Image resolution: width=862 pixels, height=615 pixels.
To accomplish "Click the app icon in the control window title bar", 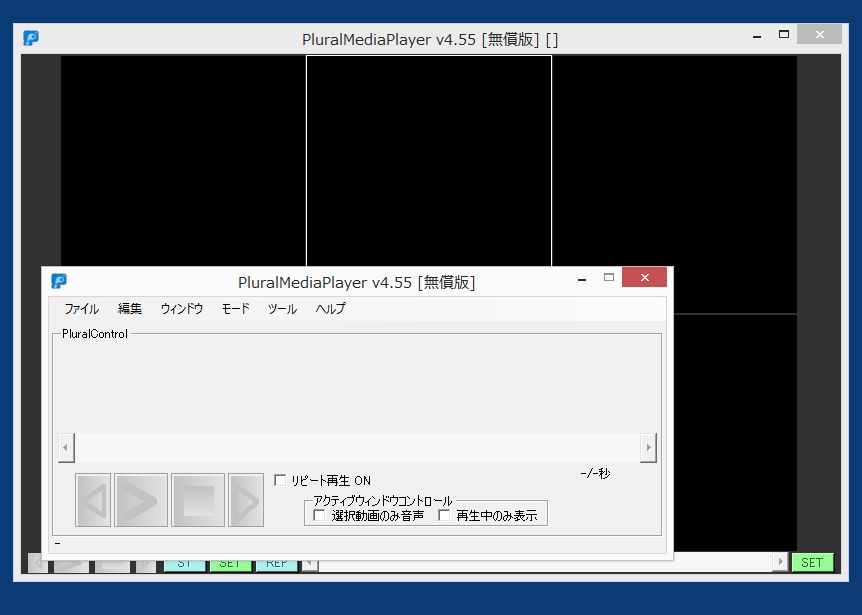I will [x=59, y=281].
